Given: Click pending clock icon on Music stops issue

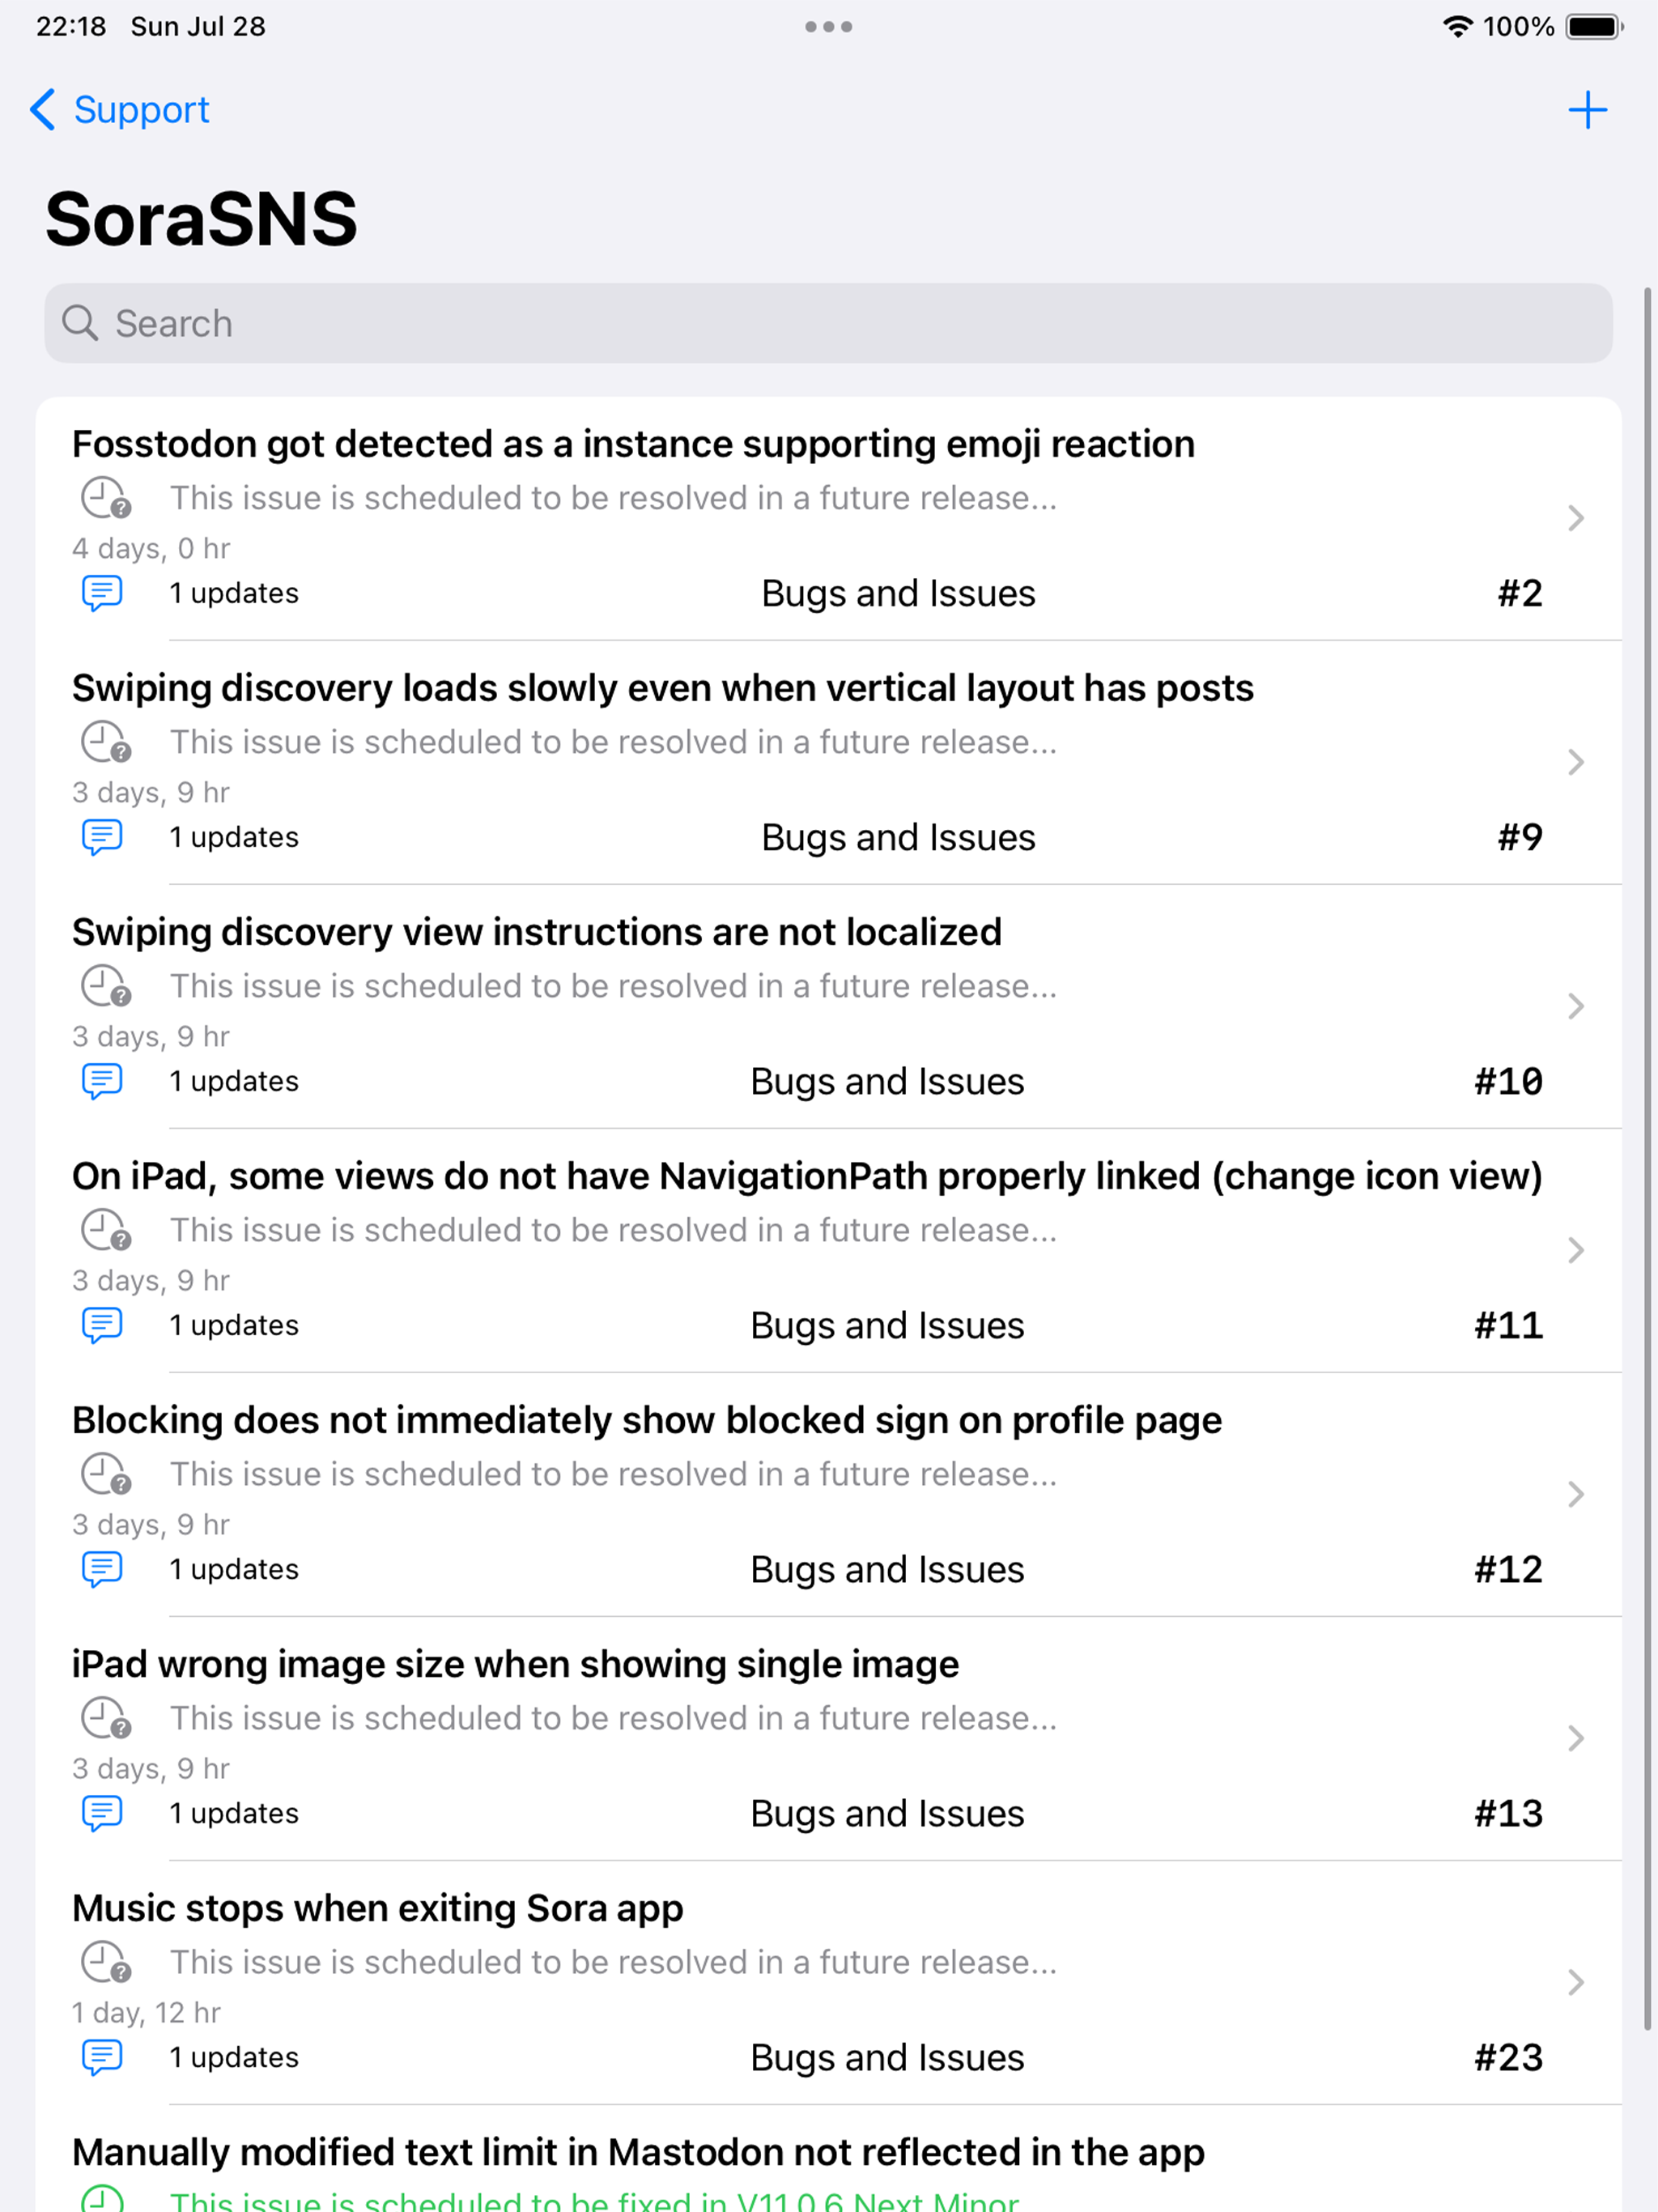Looking at the screenshot, I should click(x=105, y=1961).
